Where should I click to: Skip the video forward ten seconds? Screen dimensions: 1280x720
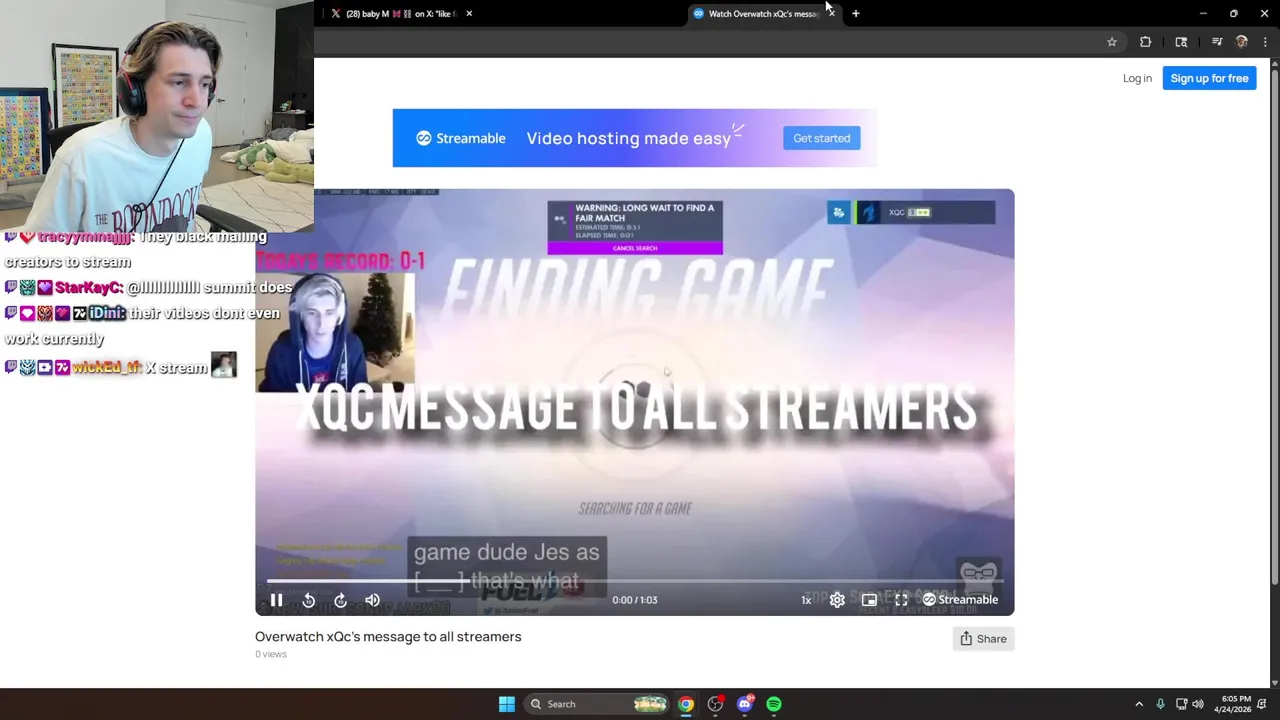click(341, 600)
